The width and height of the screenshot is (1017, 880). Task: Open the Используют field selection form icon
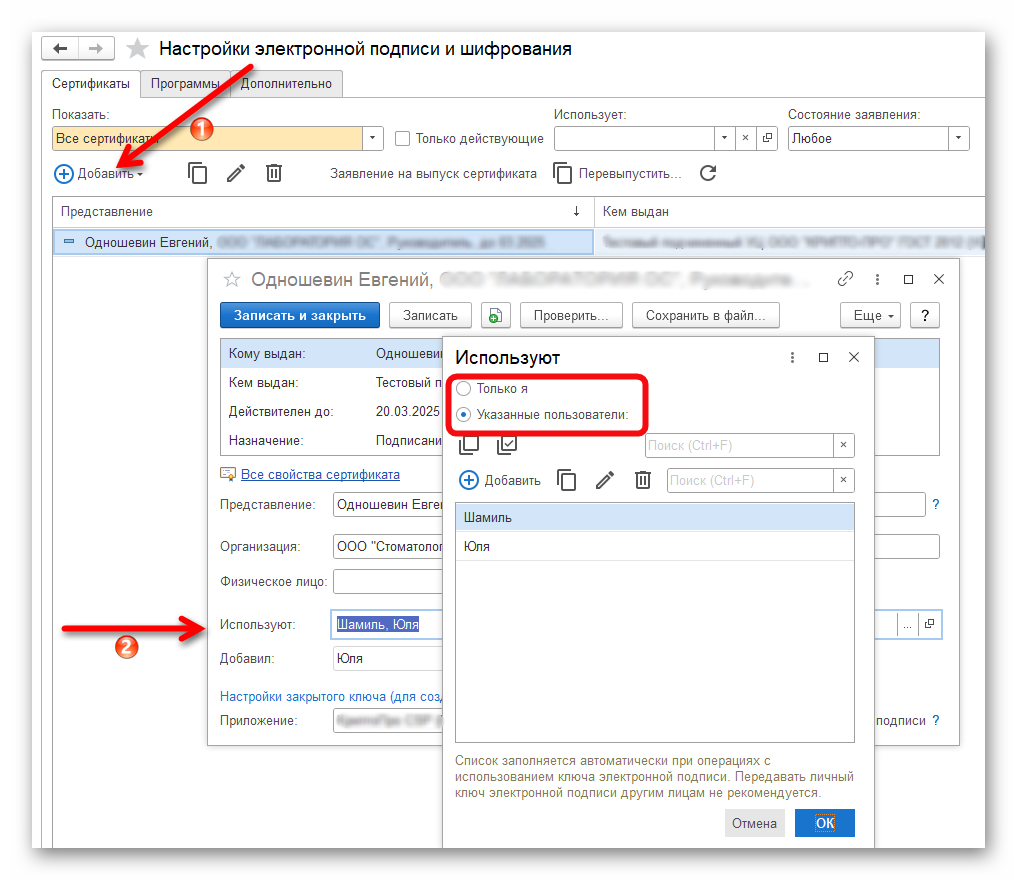tap(929, 624)
